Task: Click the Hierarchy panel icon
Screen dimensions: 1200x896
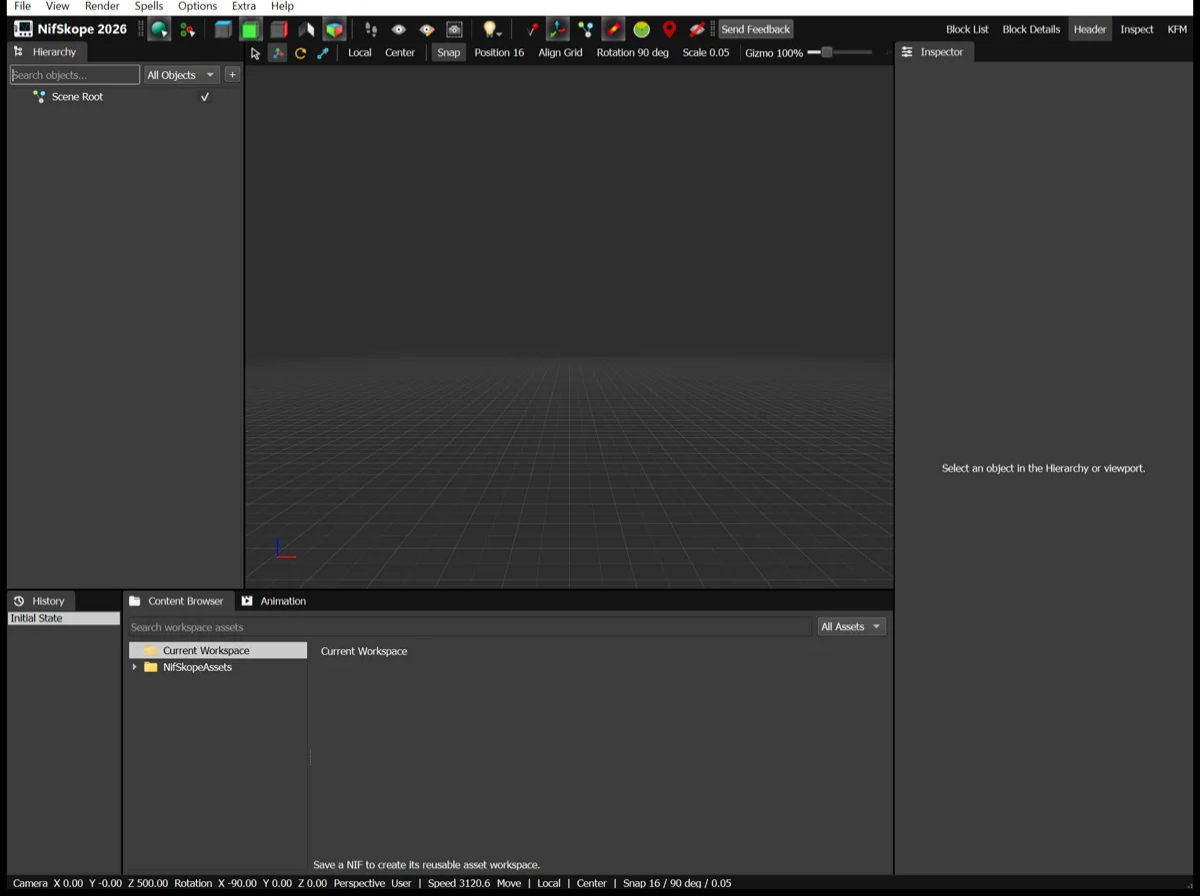Action: pyautogui.click(x=18, y=51)
